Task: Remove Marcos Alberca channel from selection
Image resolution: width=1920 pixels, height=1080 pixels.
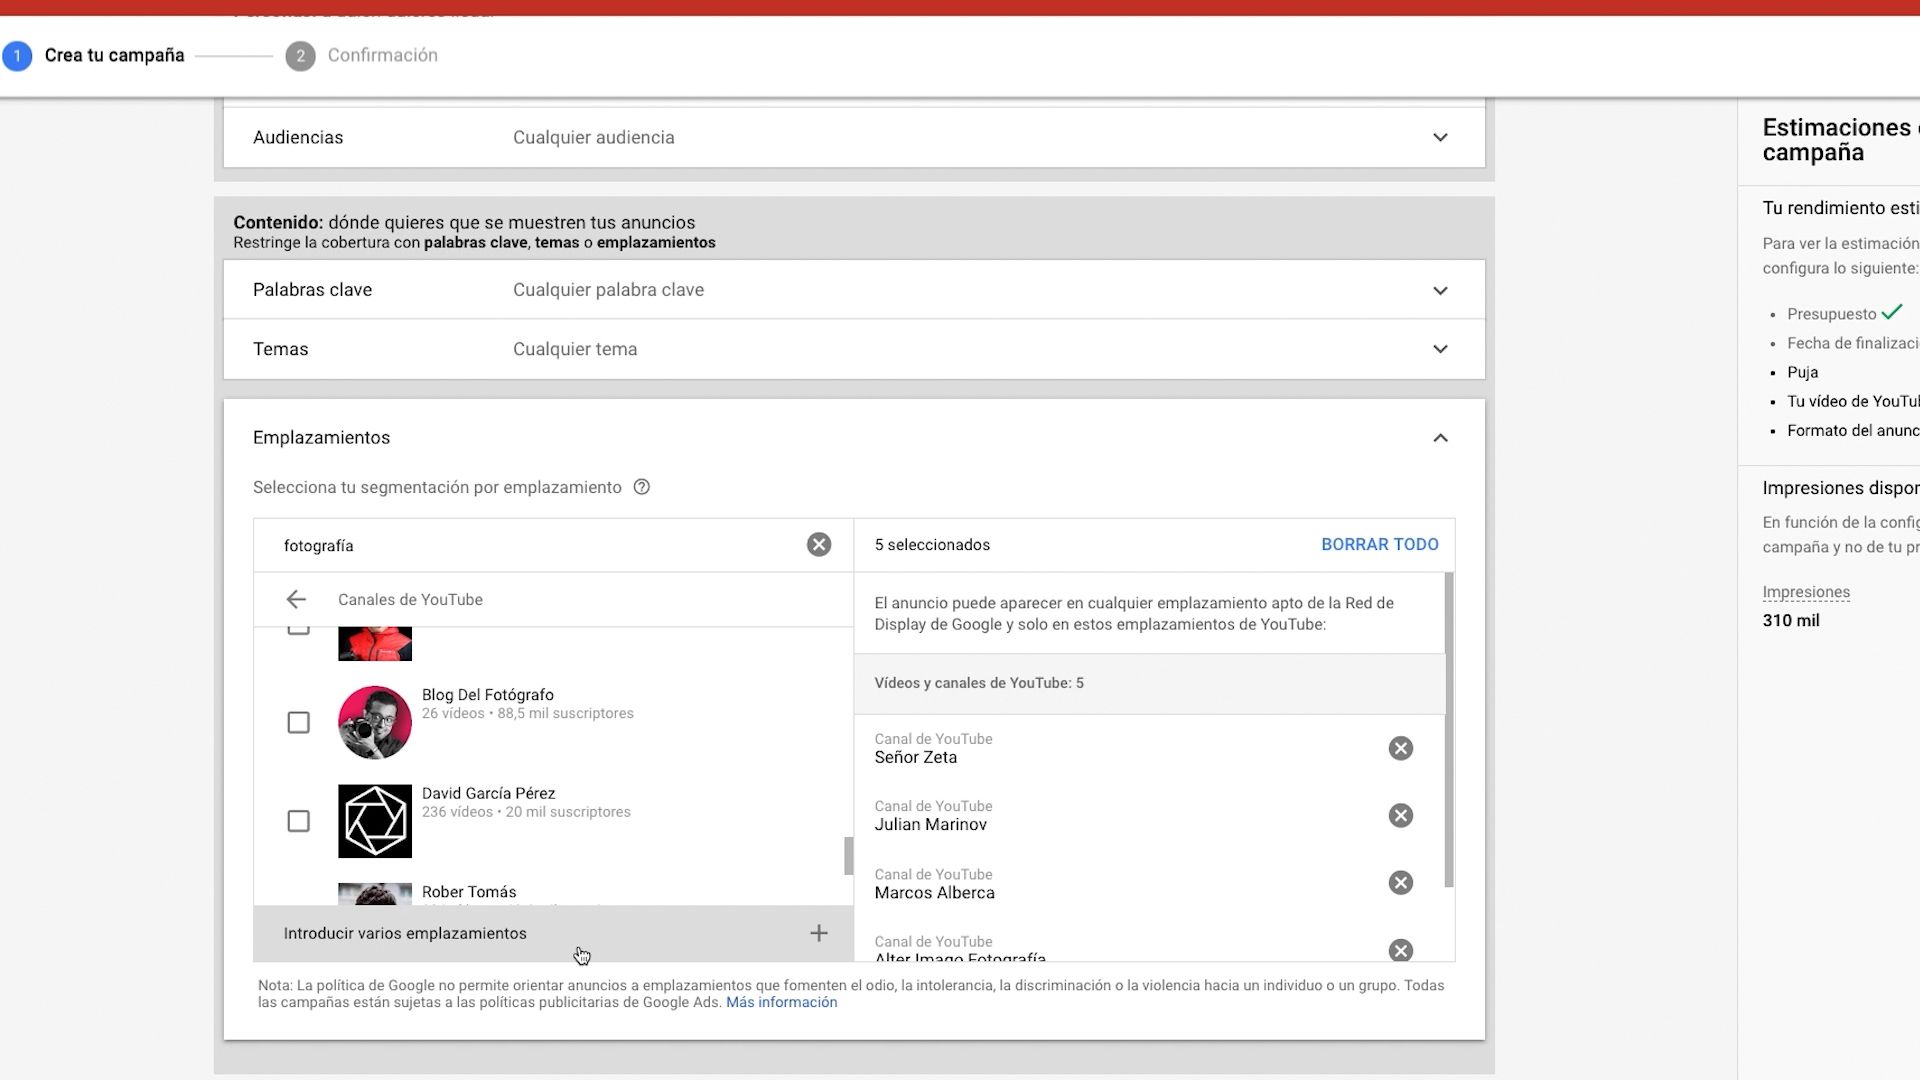Action: [x=1401, y=883]
